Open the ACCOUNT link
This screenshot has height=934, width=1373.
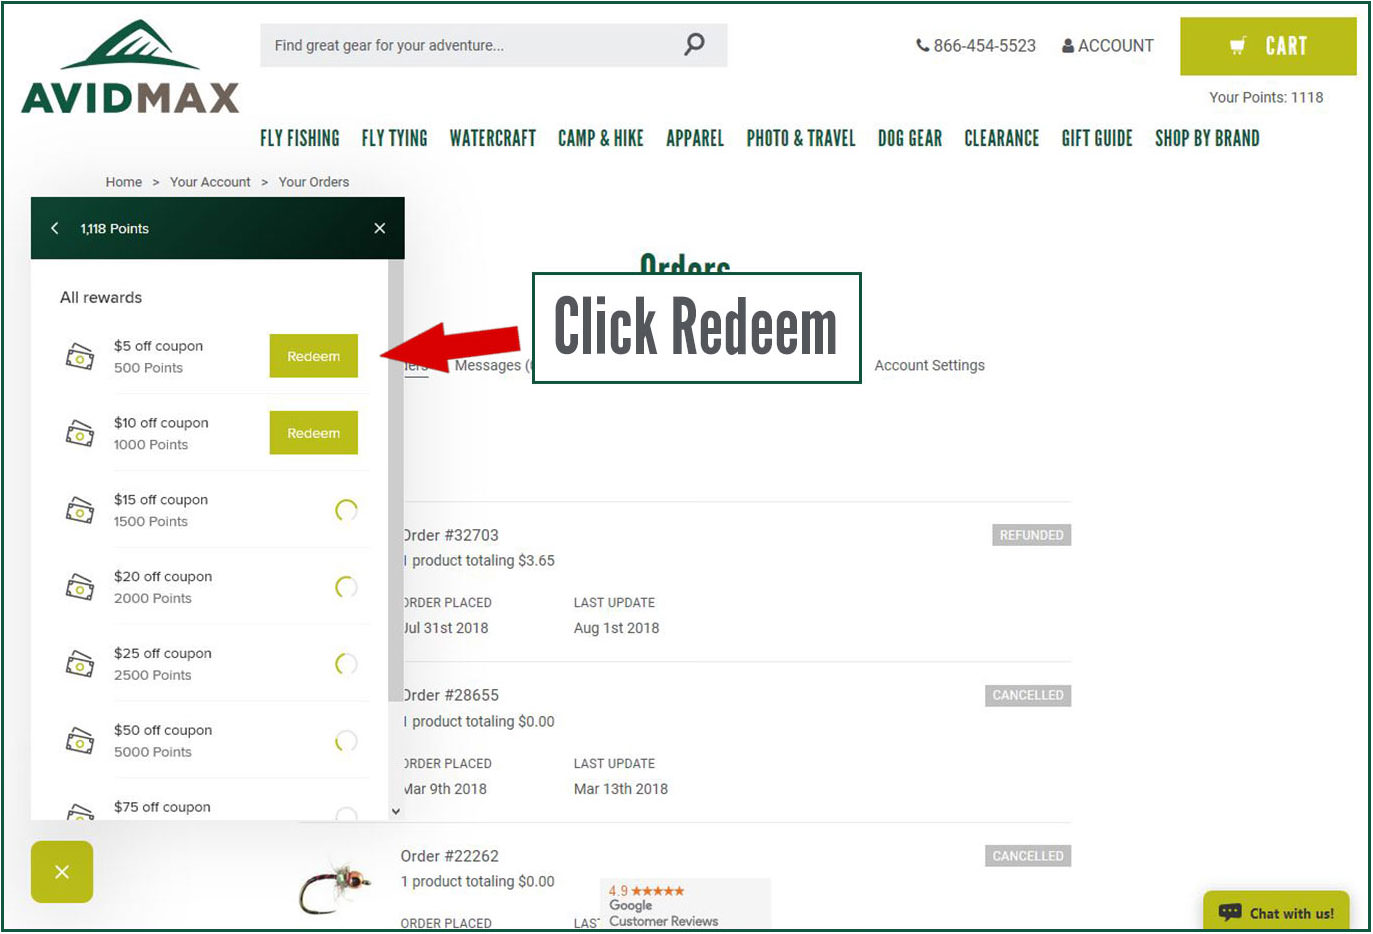point(1108,46)
